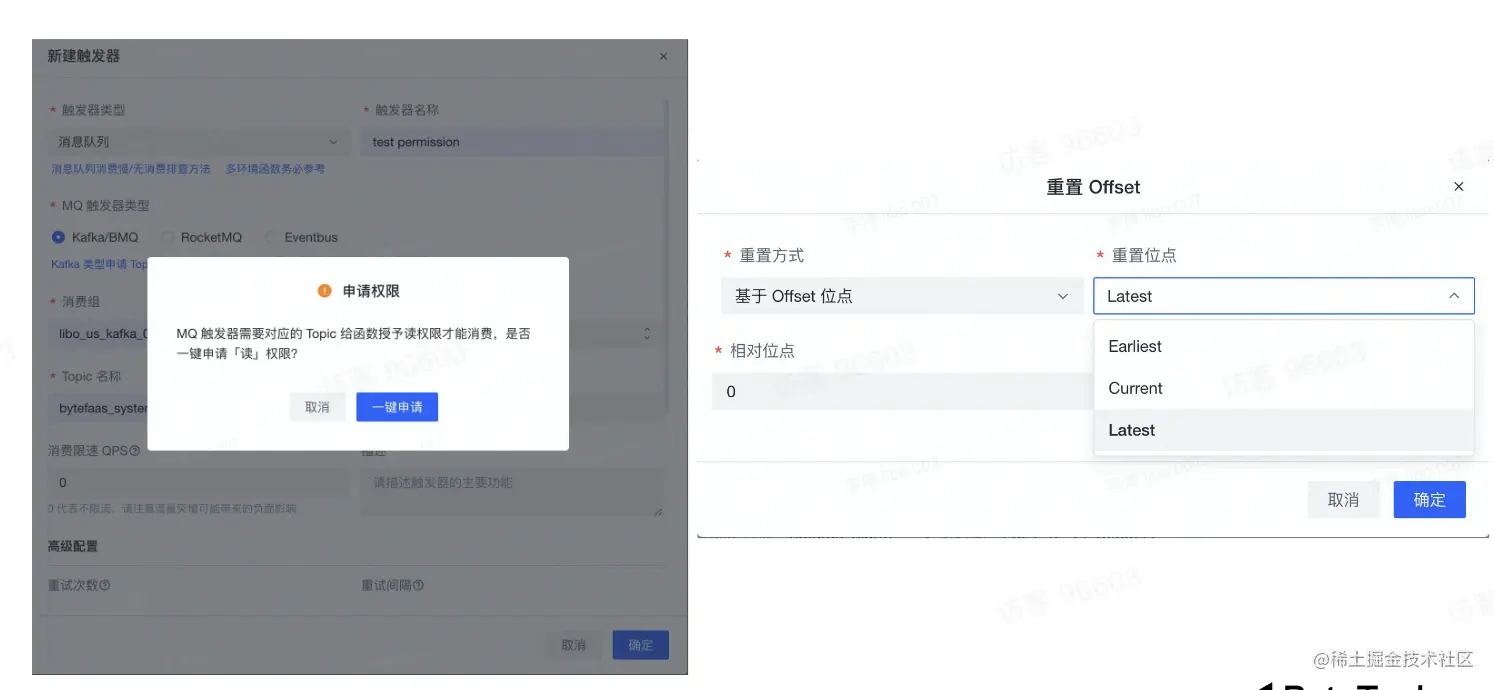Open the 重置方式 dropdown showing 基于 Offset 位点
This screenshot has height=690, width=1494.
(x=902, y=296)
